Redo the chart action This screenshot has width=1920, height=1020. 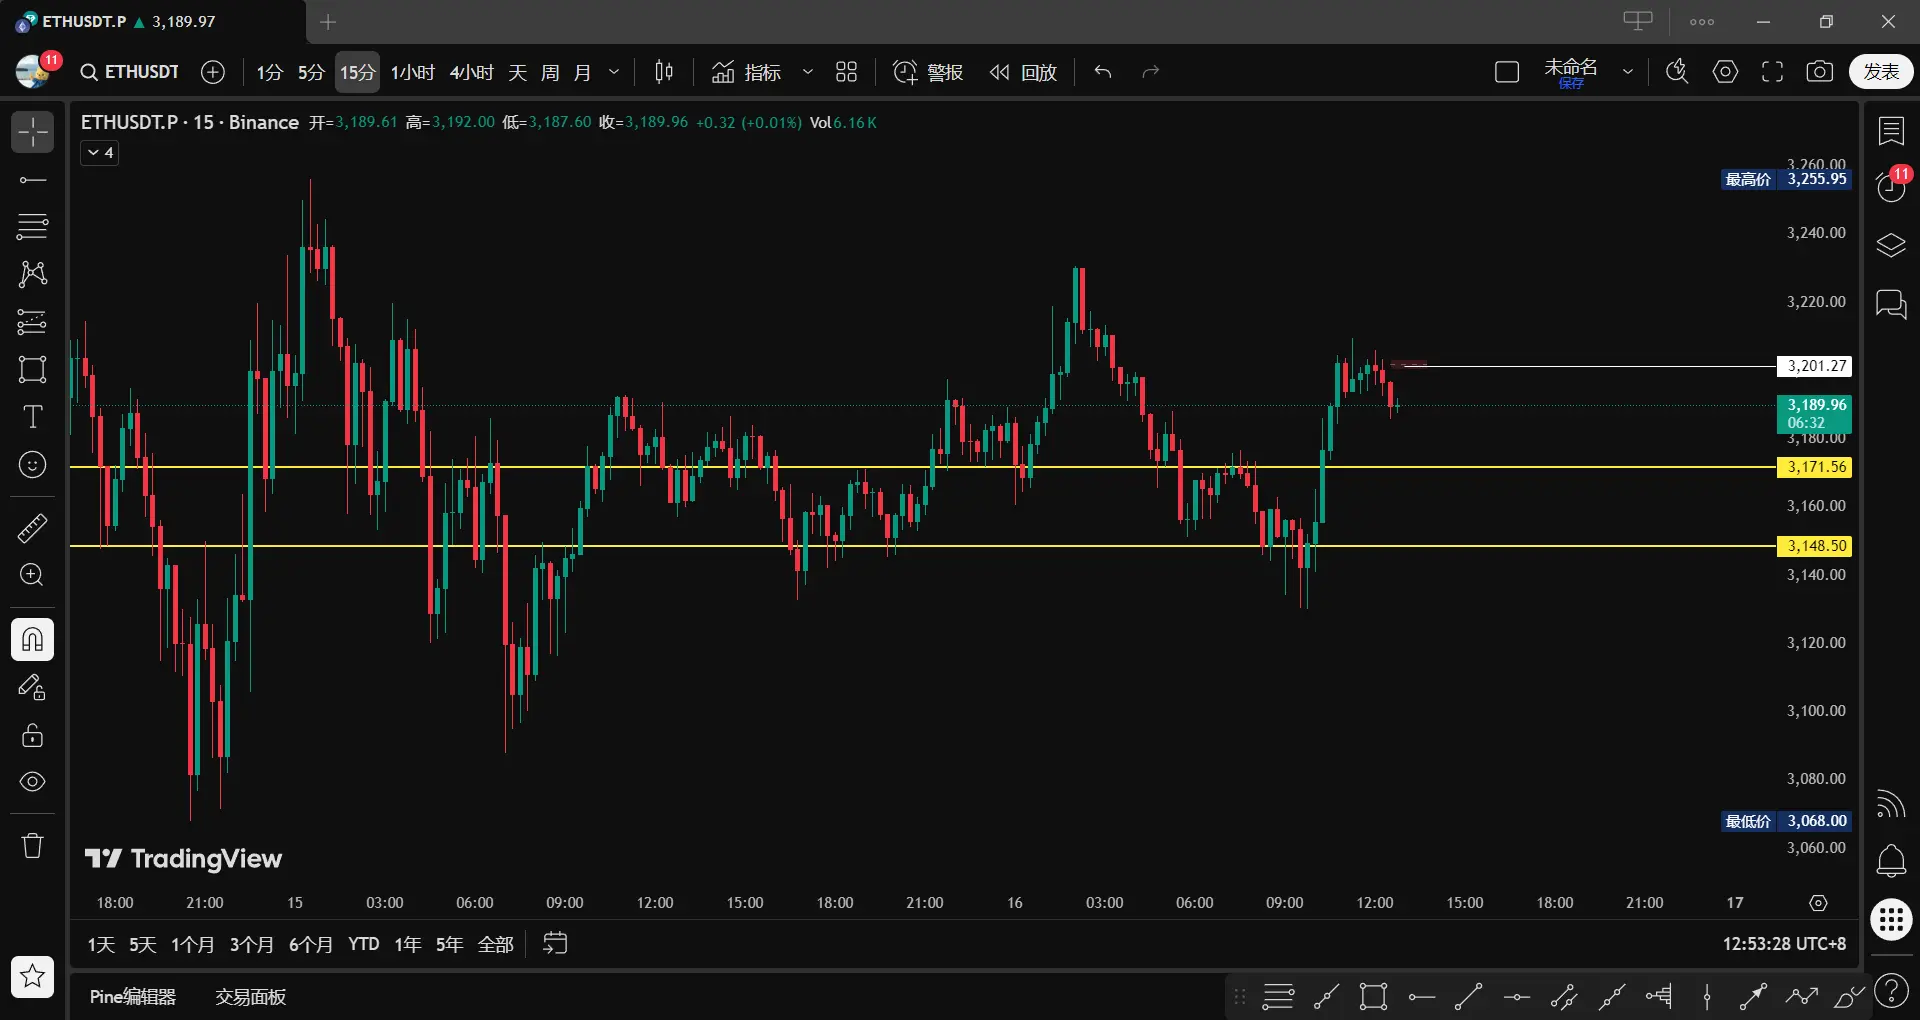tap(1151, 72)
